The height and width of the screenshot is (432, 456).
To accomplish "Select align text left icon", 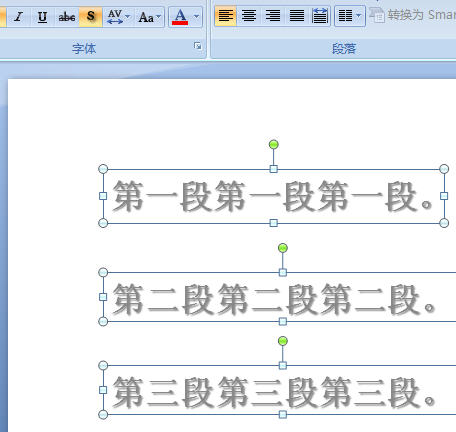I will 226,16.
